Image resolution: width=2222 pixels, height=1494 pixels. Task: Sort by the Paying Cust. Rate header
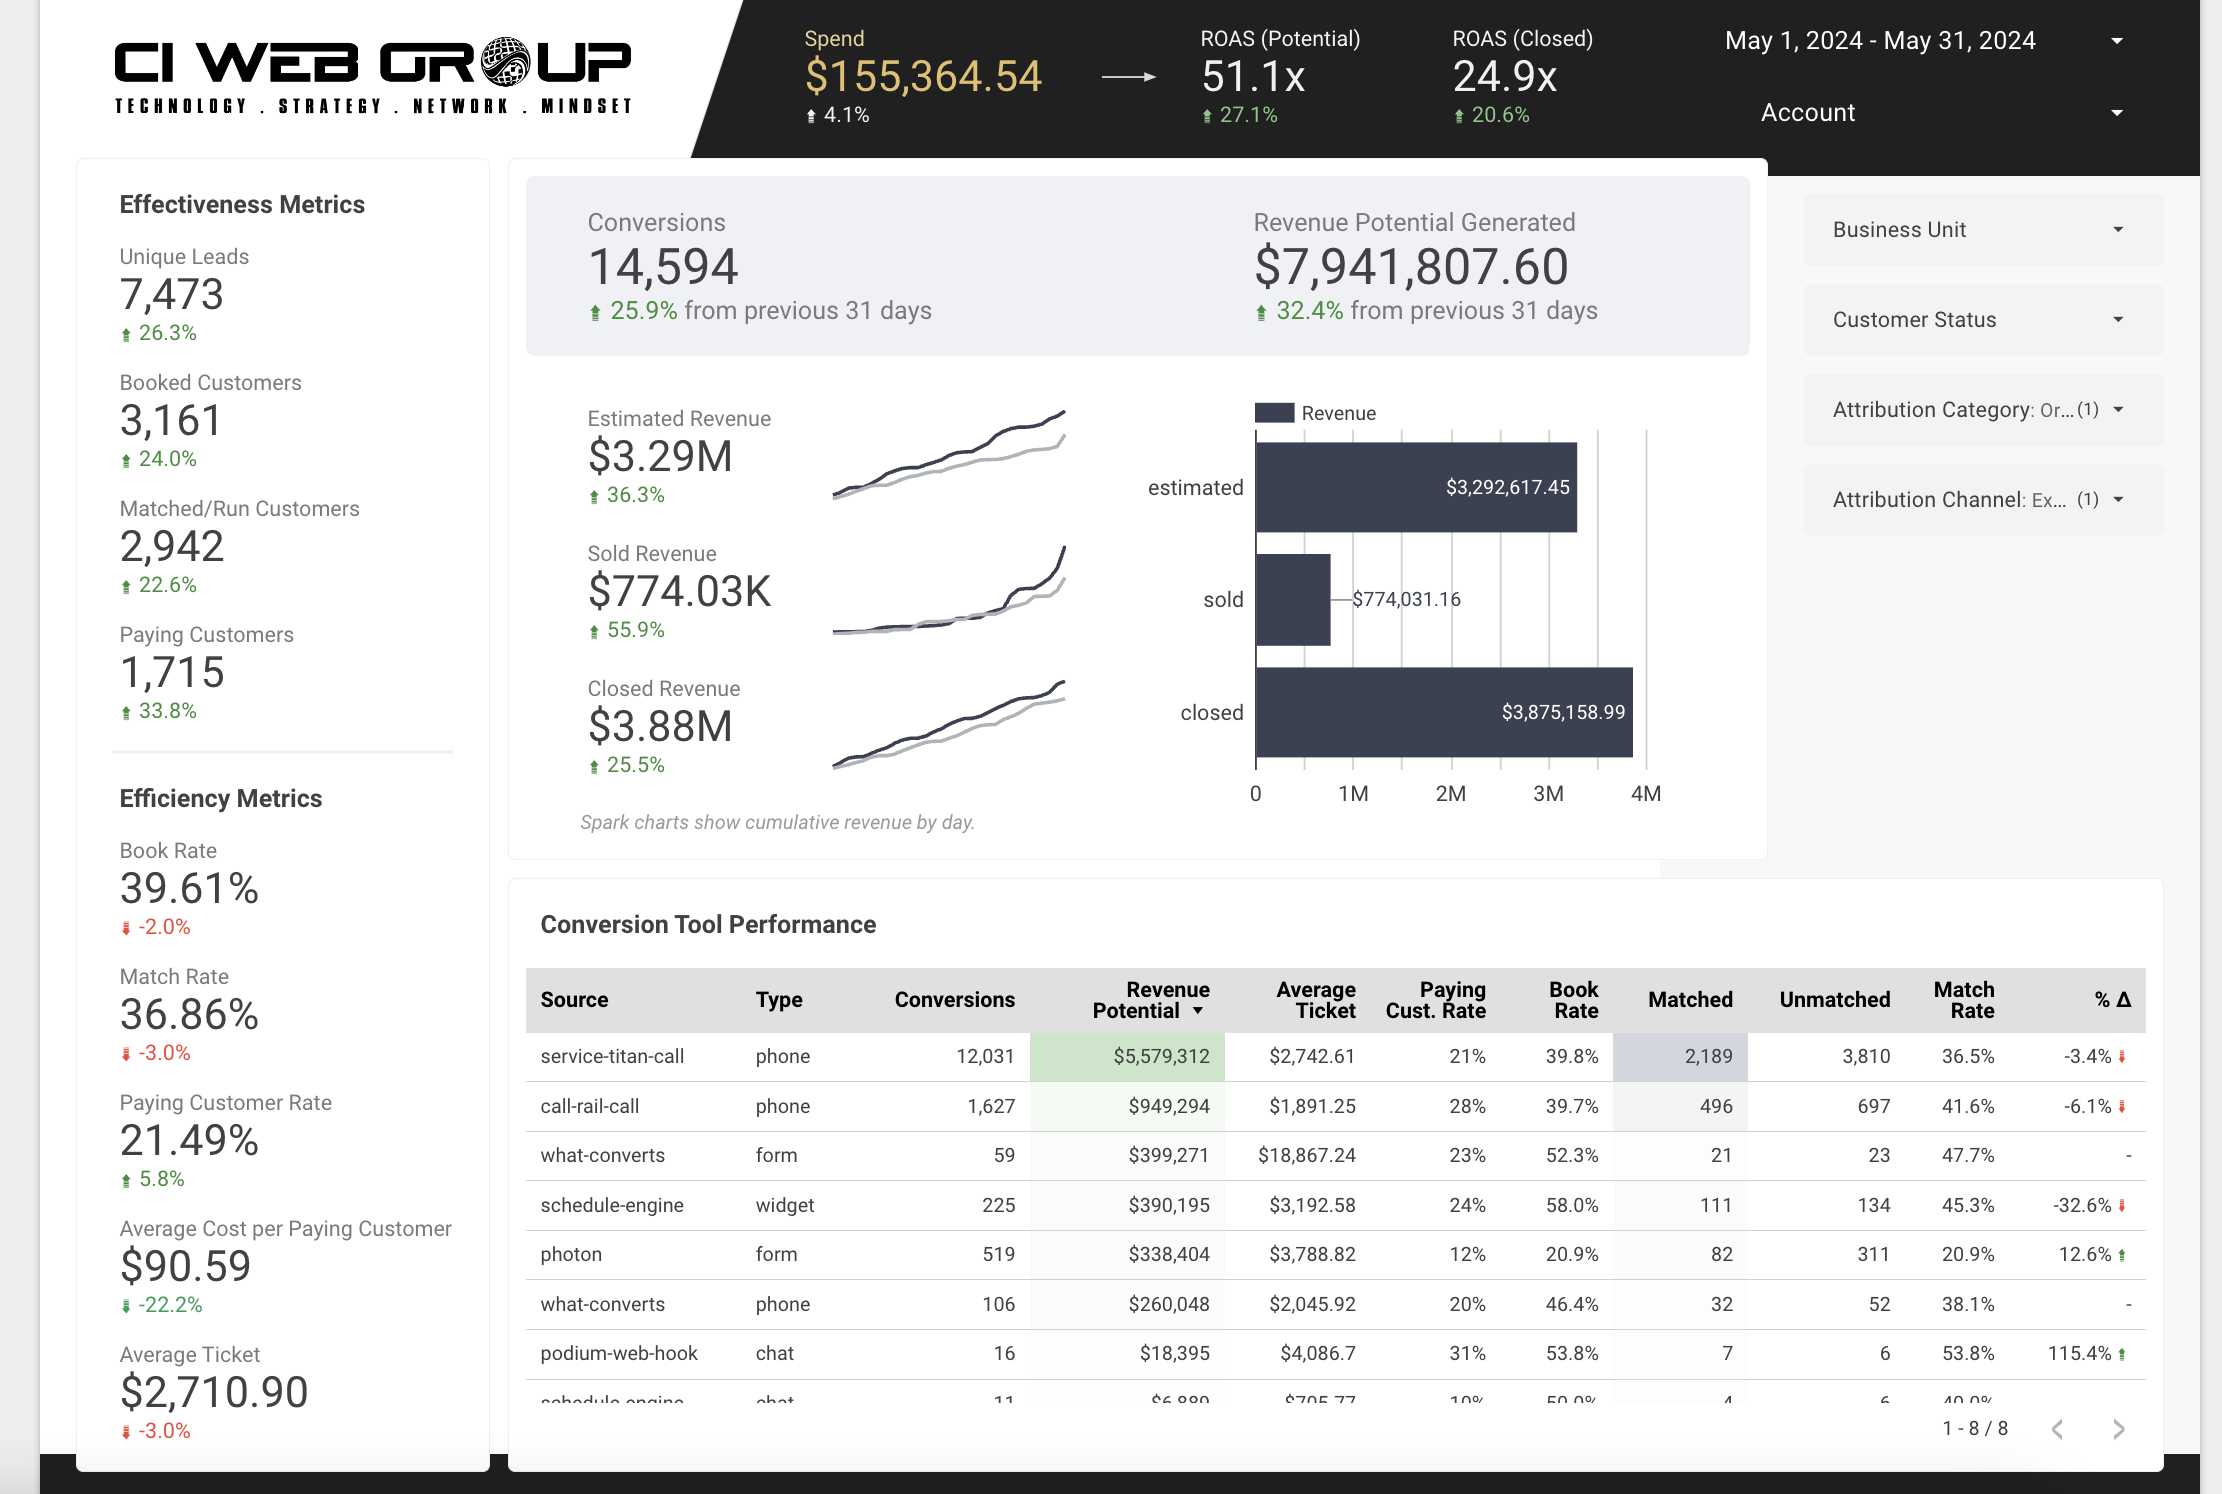pos(1435,1000)
